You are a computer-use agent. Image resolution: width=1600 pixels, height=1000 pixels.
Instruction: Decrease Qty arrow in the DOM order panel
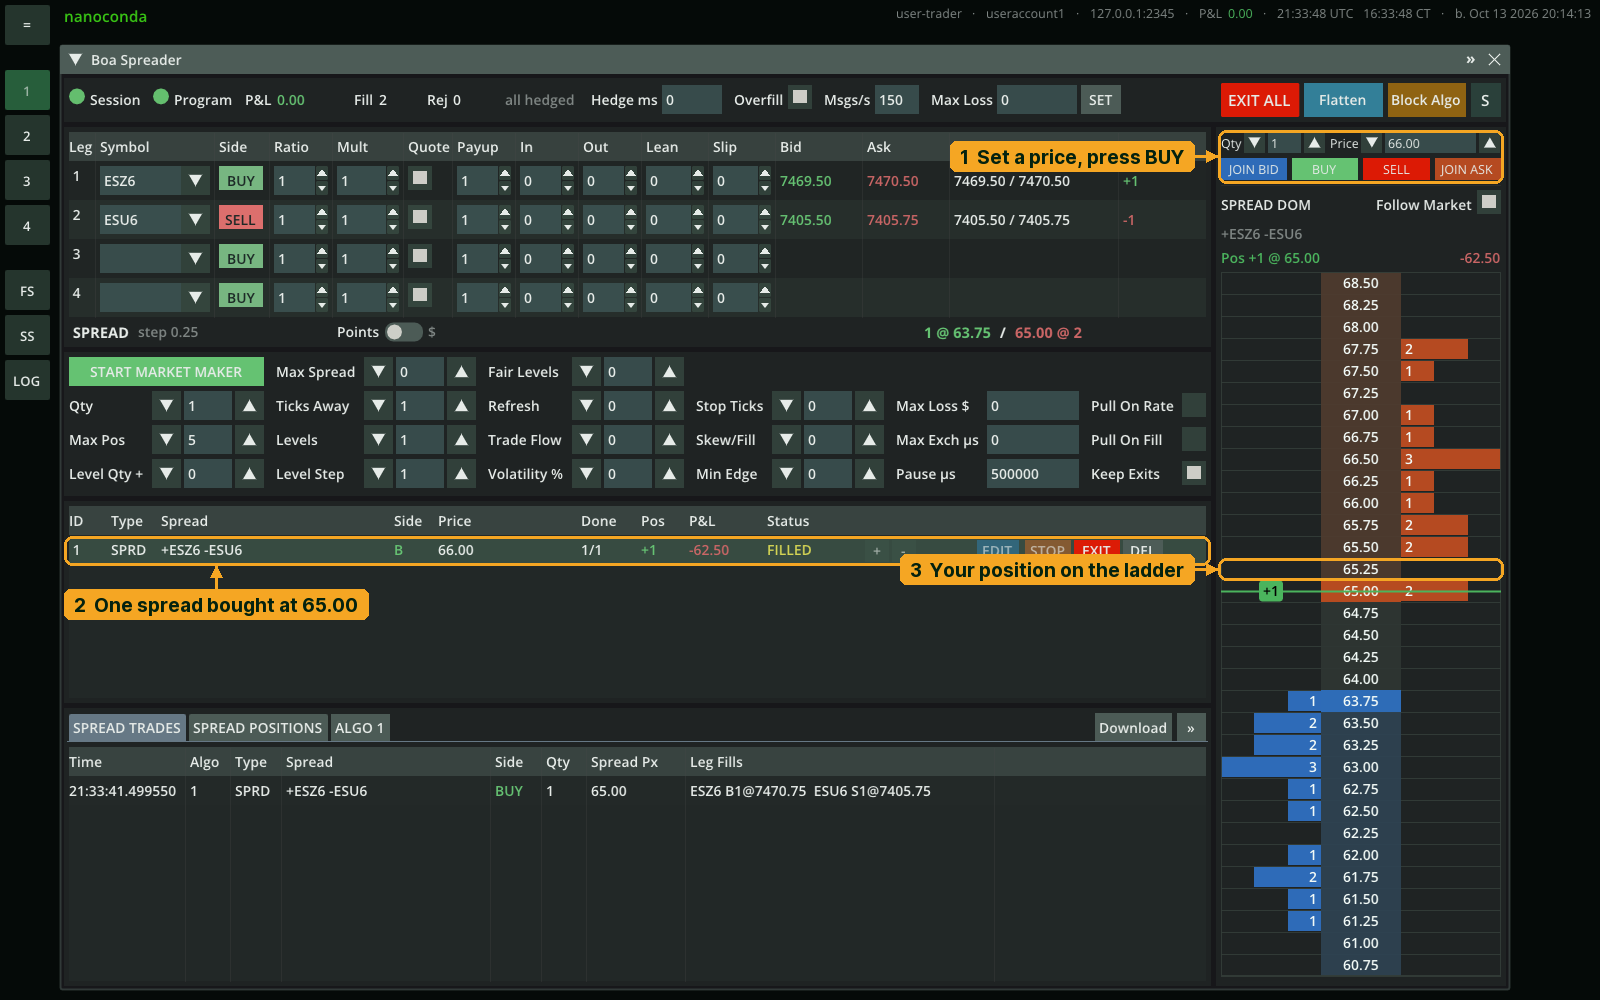(x=1255, y=143)
